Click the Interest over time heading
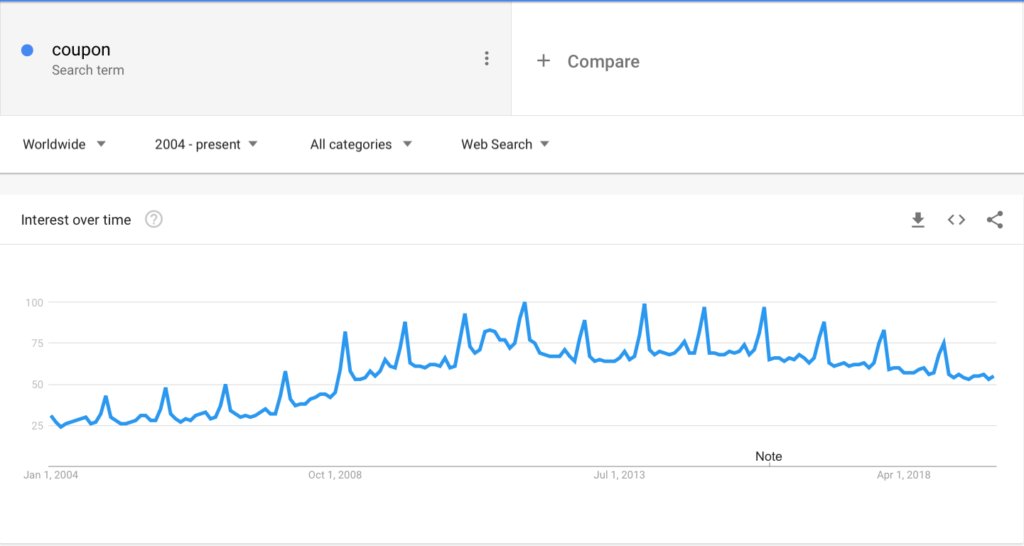 tap(76, 220)
